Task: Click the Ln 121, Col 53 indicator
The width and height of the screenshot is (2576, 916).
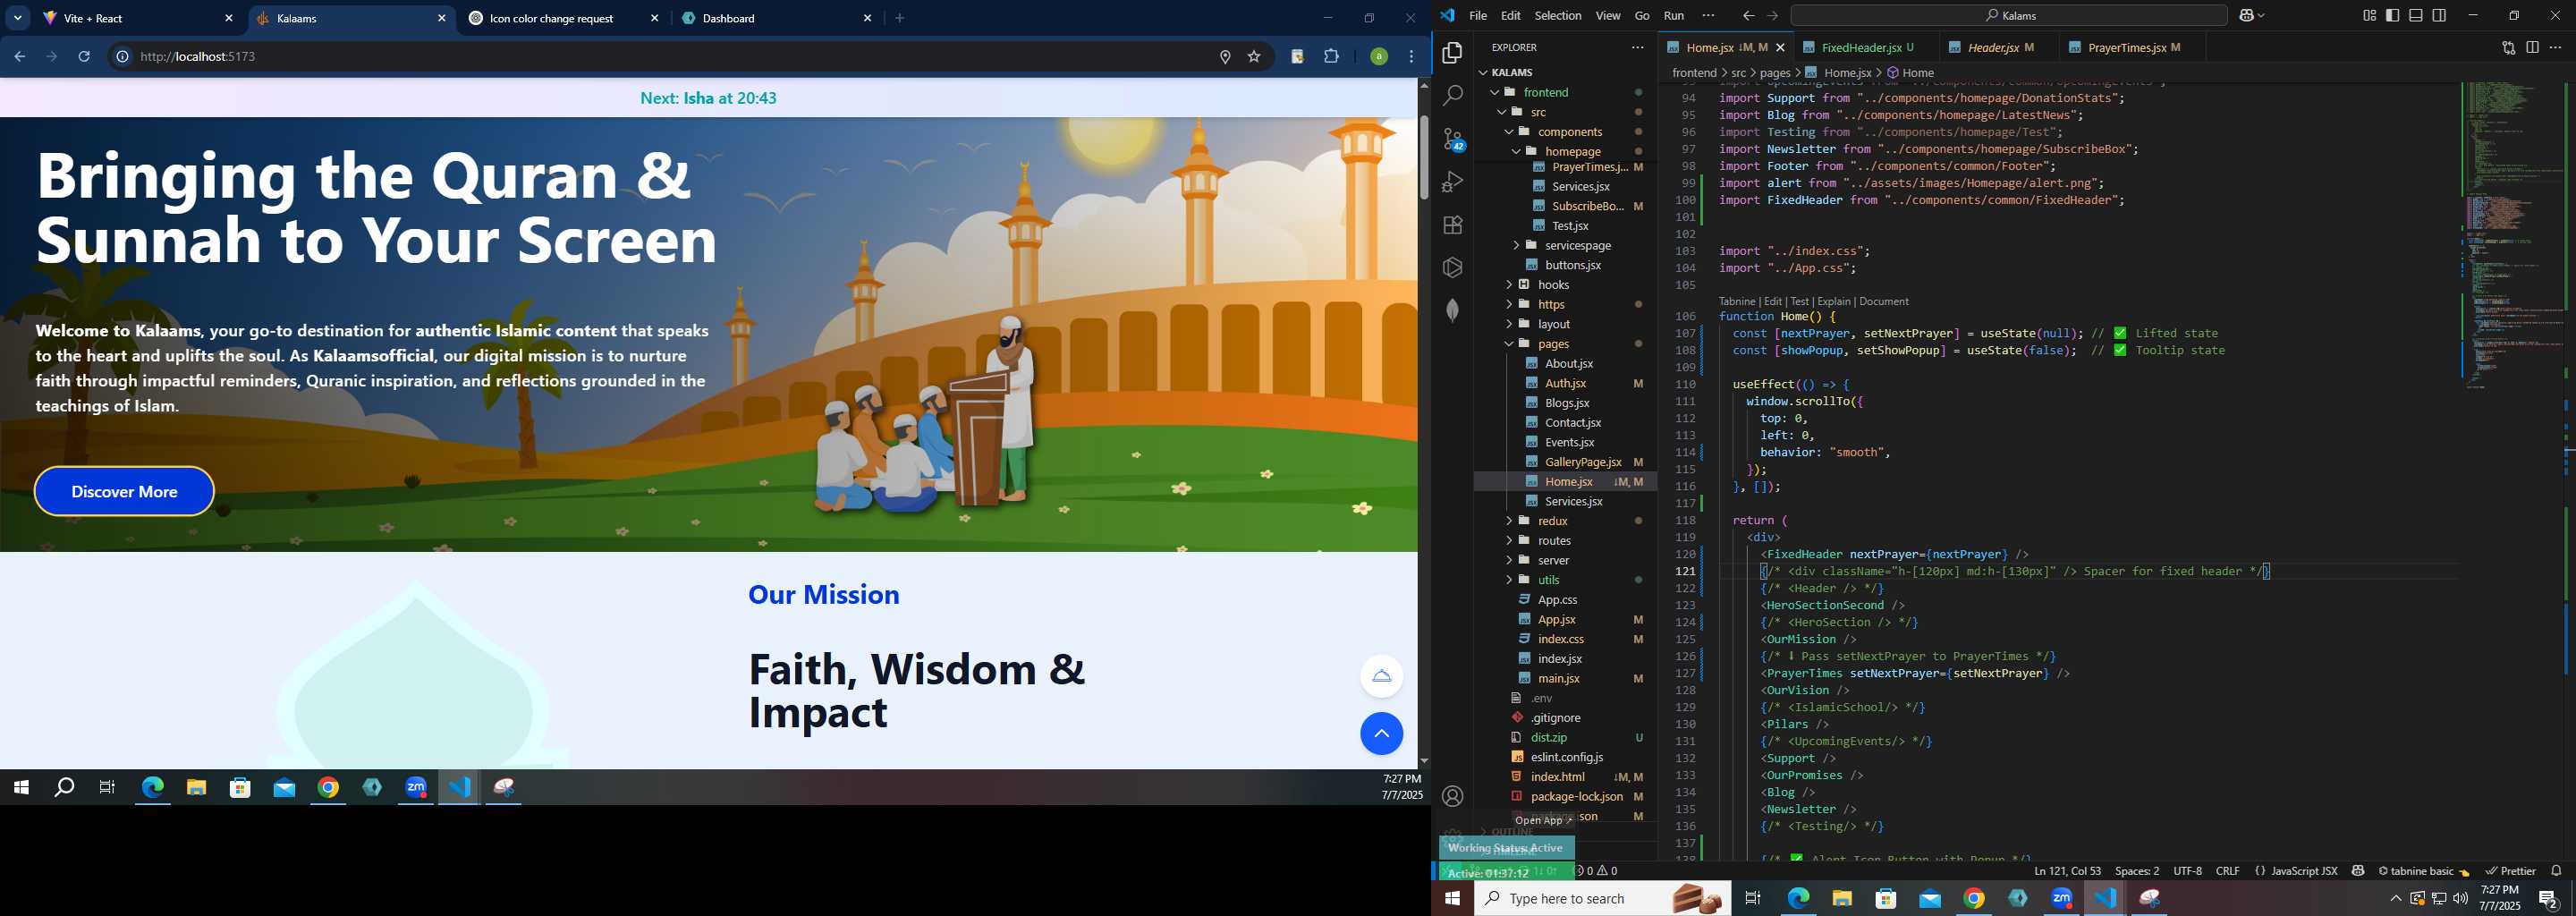Action: 2067,871
